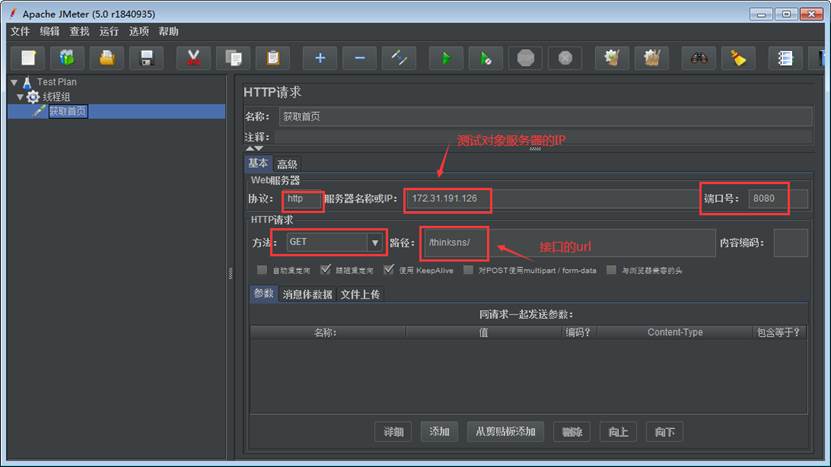Click the collapse arrows below 注释
The height and width of the screenshot is (467, 831).
coord(254,148)
